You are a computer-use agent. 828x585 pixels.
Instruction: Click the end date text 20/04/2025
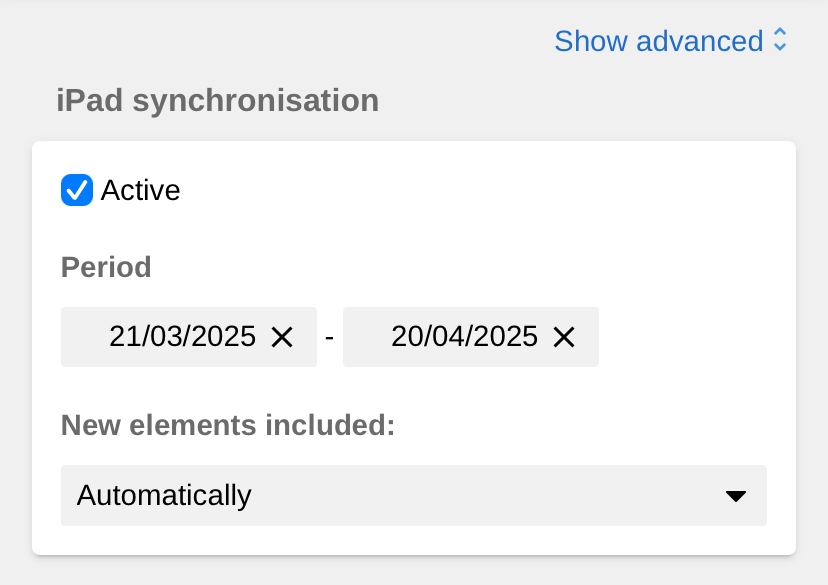(465, 337)
